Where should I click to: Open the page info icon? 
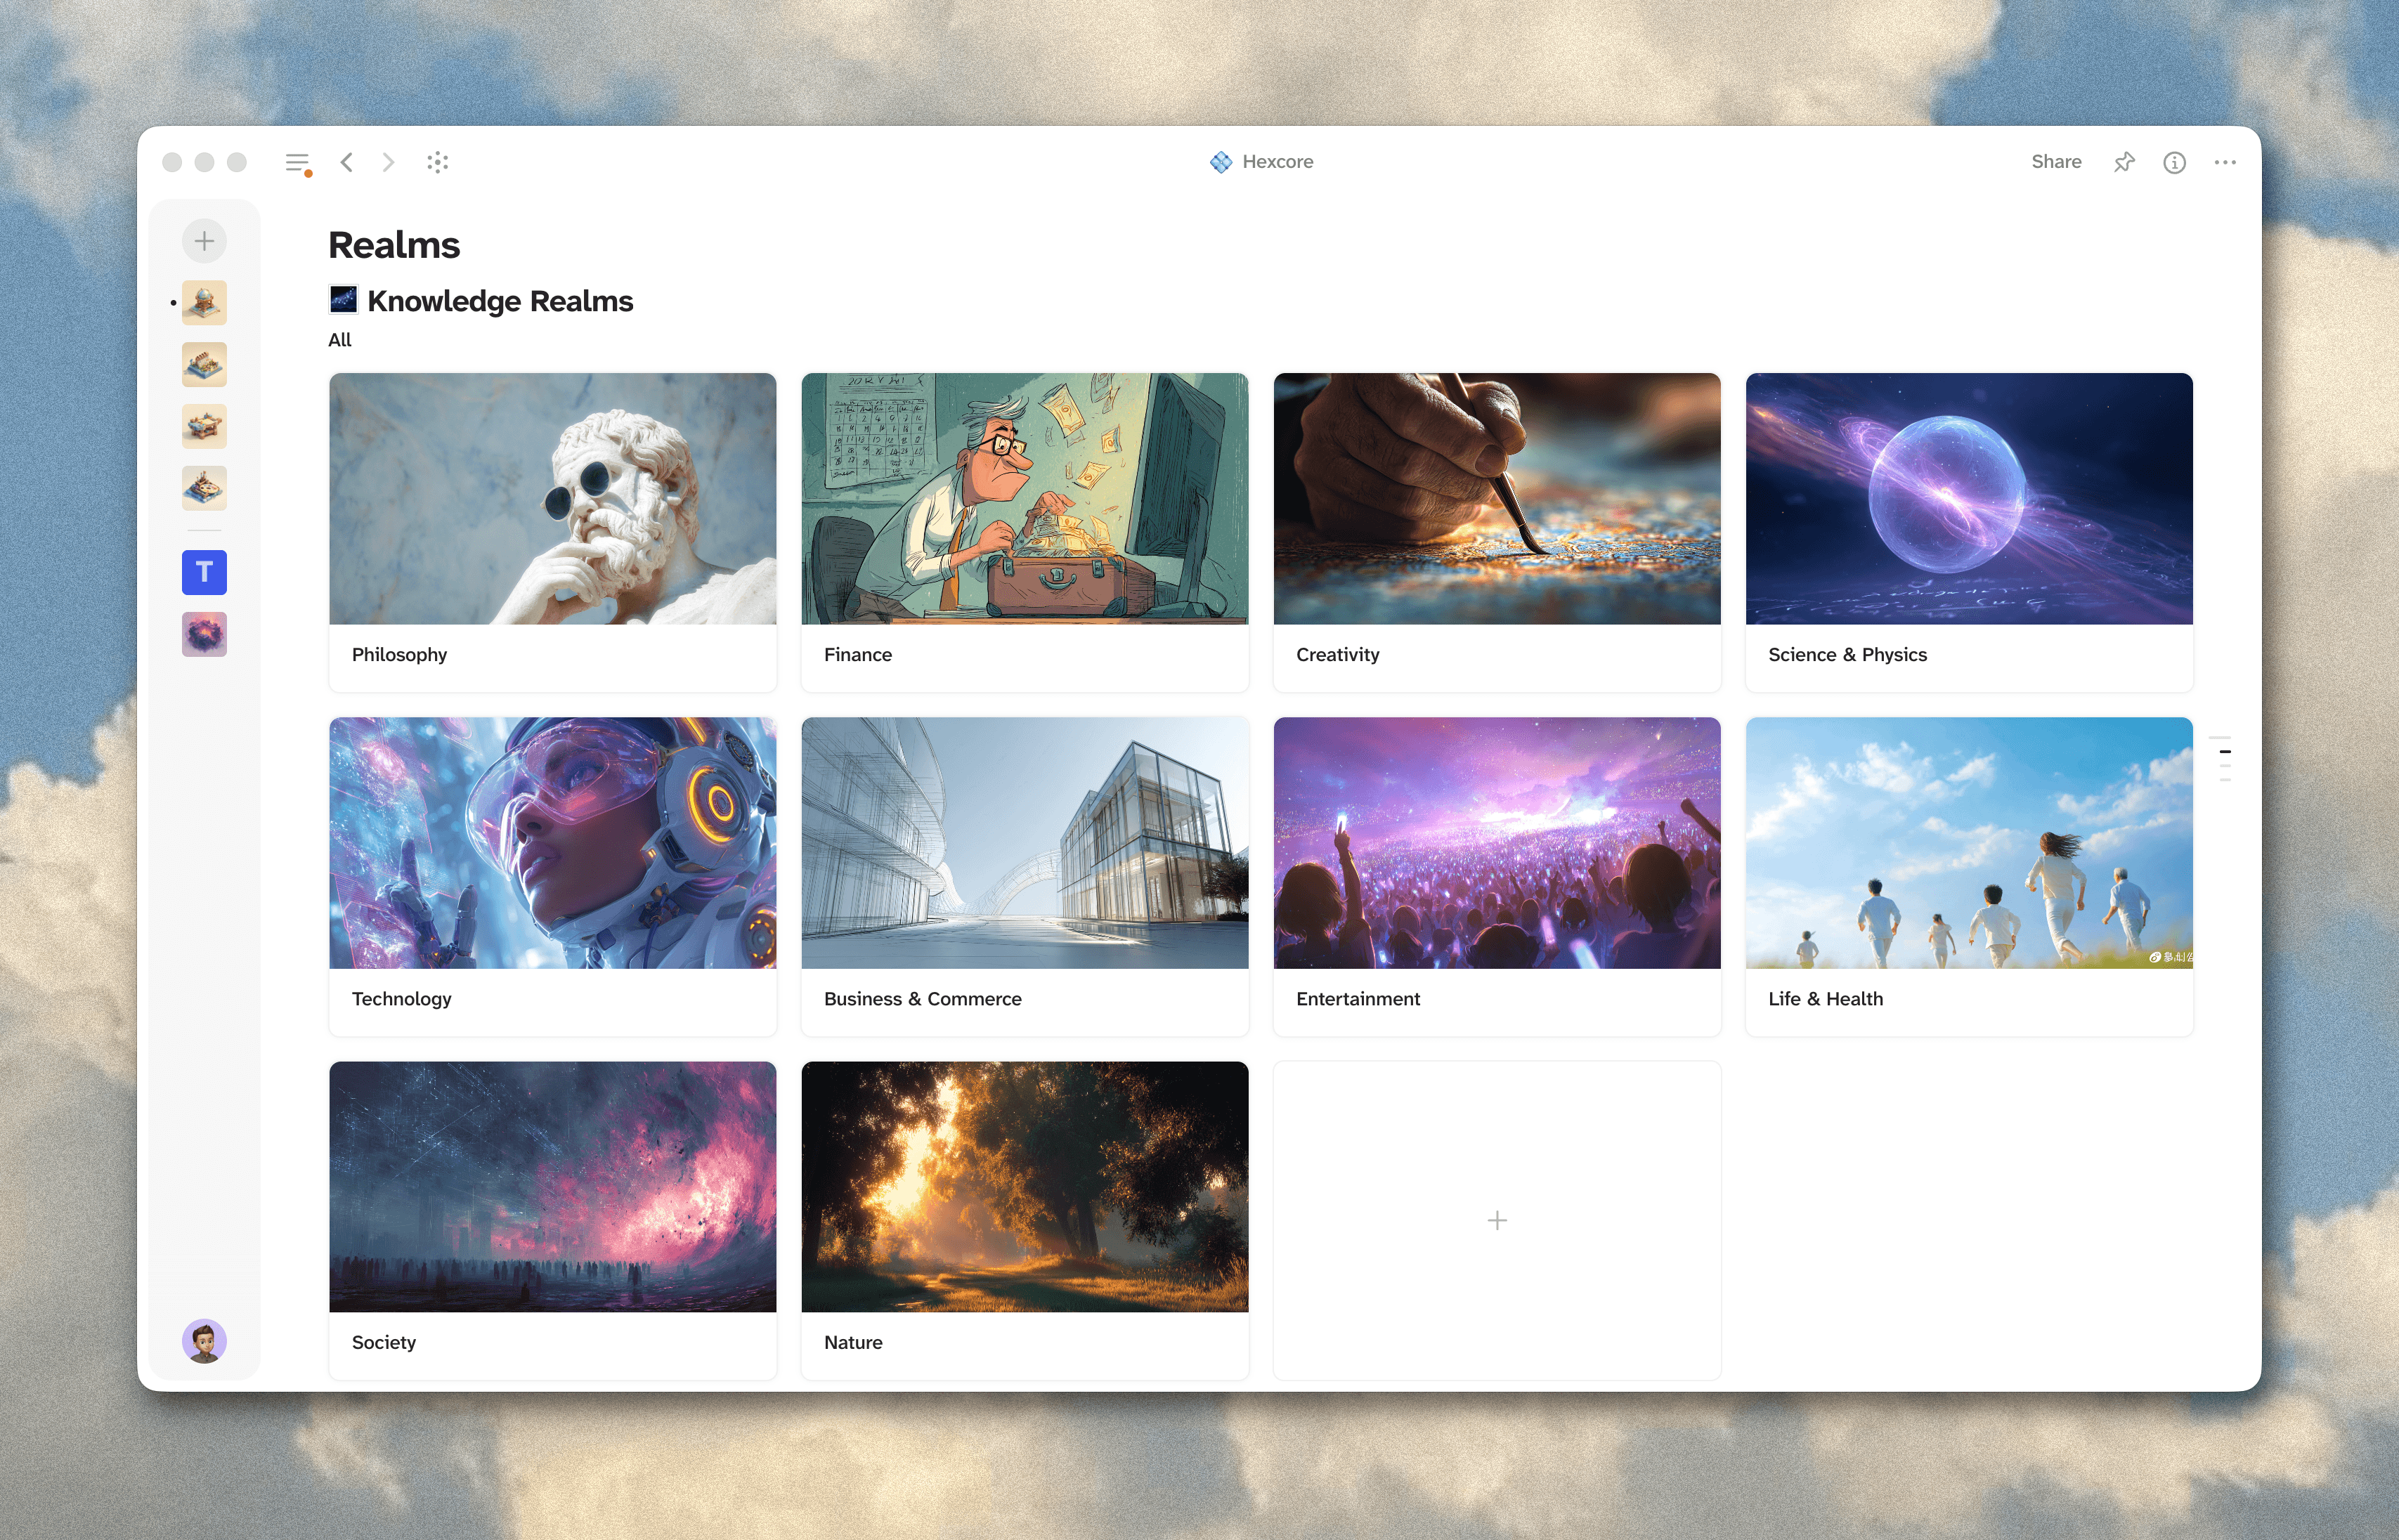(2174, 162)
